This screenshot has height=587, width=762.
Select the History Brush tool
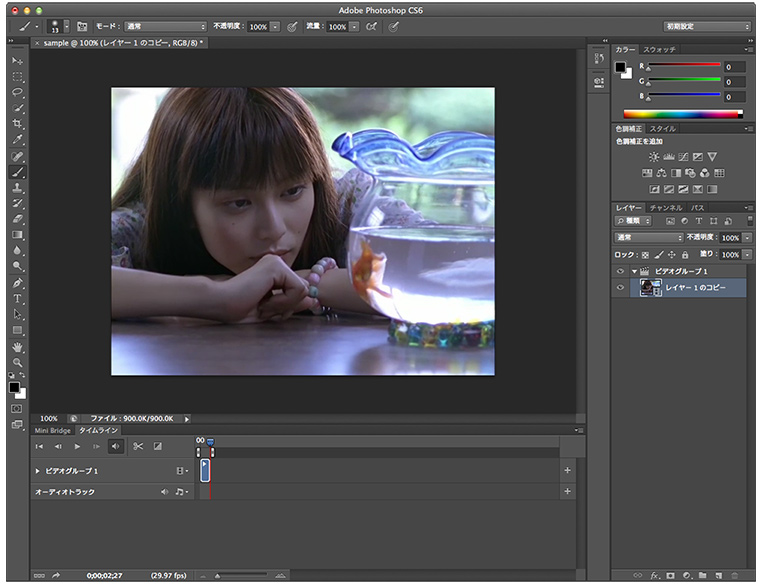(x=17, y=203)
